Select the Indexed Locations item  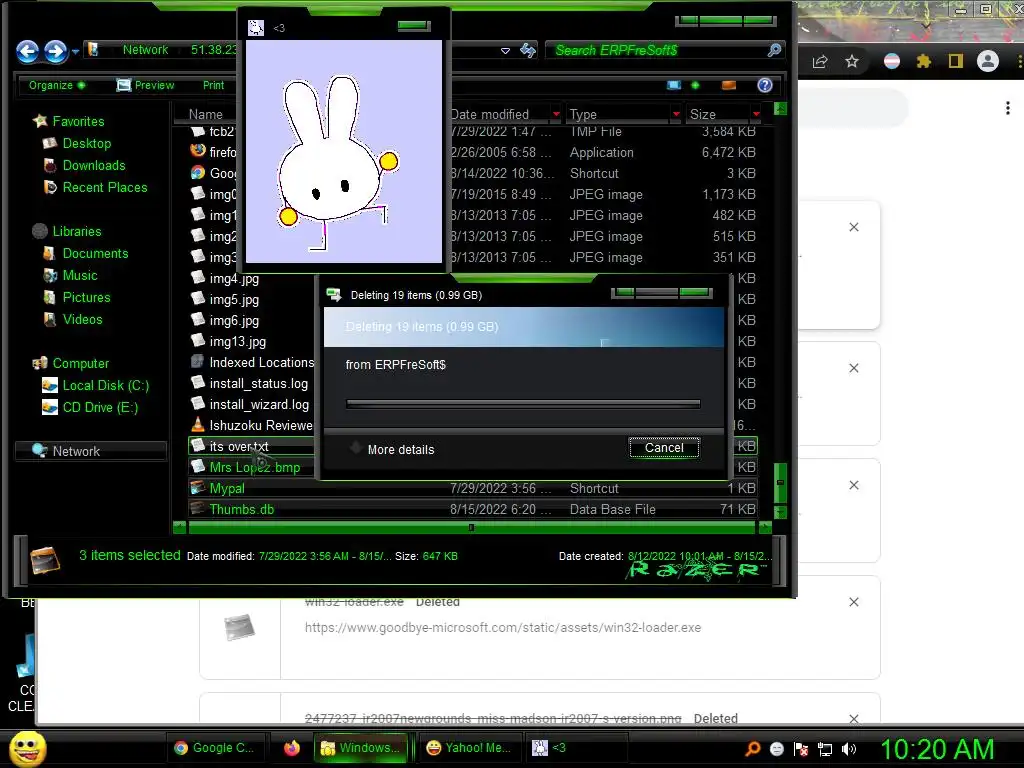tap(261, 362)
